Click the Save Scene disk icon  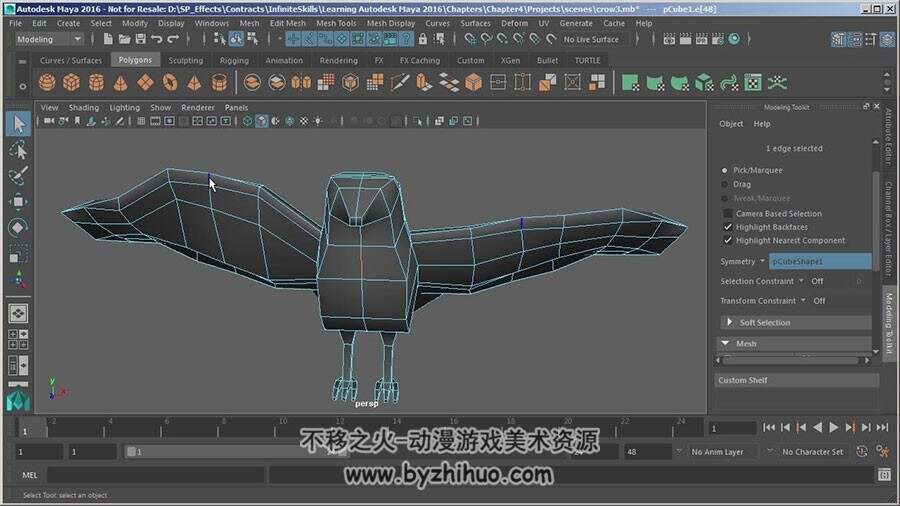(x=140, y=39)
